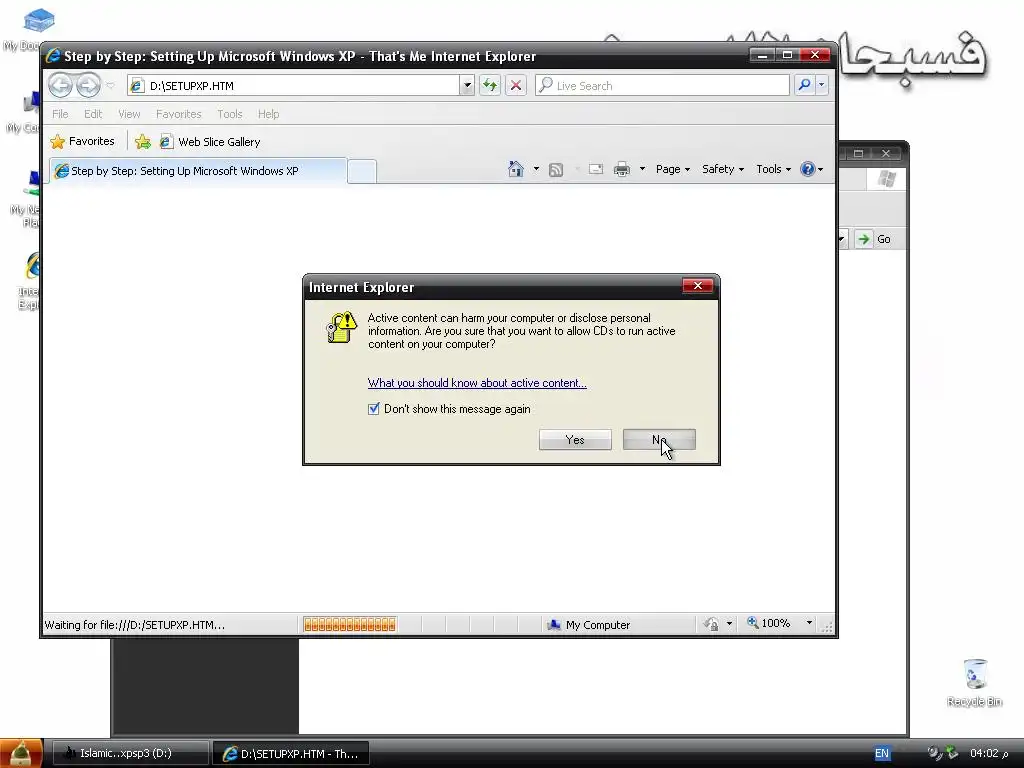Open the zoom level dropdown arrow

coord(809,623)
